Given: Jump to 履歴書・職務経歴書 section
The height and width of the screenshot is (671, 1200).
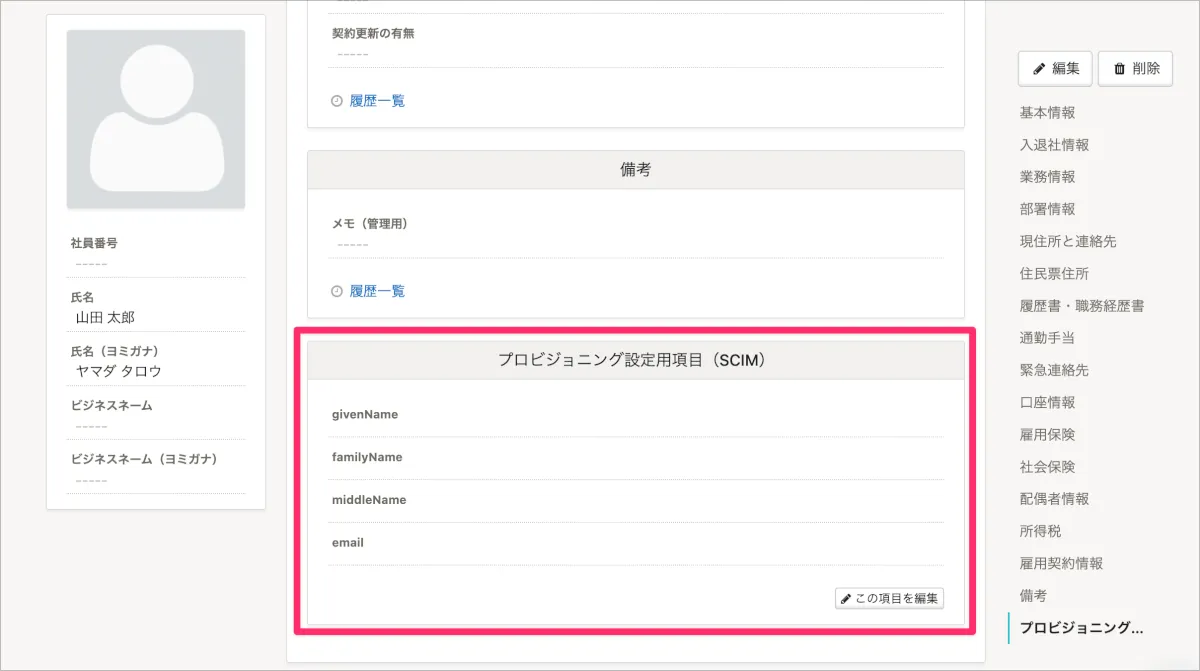Looking at the screenshot, I should click(1082, 306).
